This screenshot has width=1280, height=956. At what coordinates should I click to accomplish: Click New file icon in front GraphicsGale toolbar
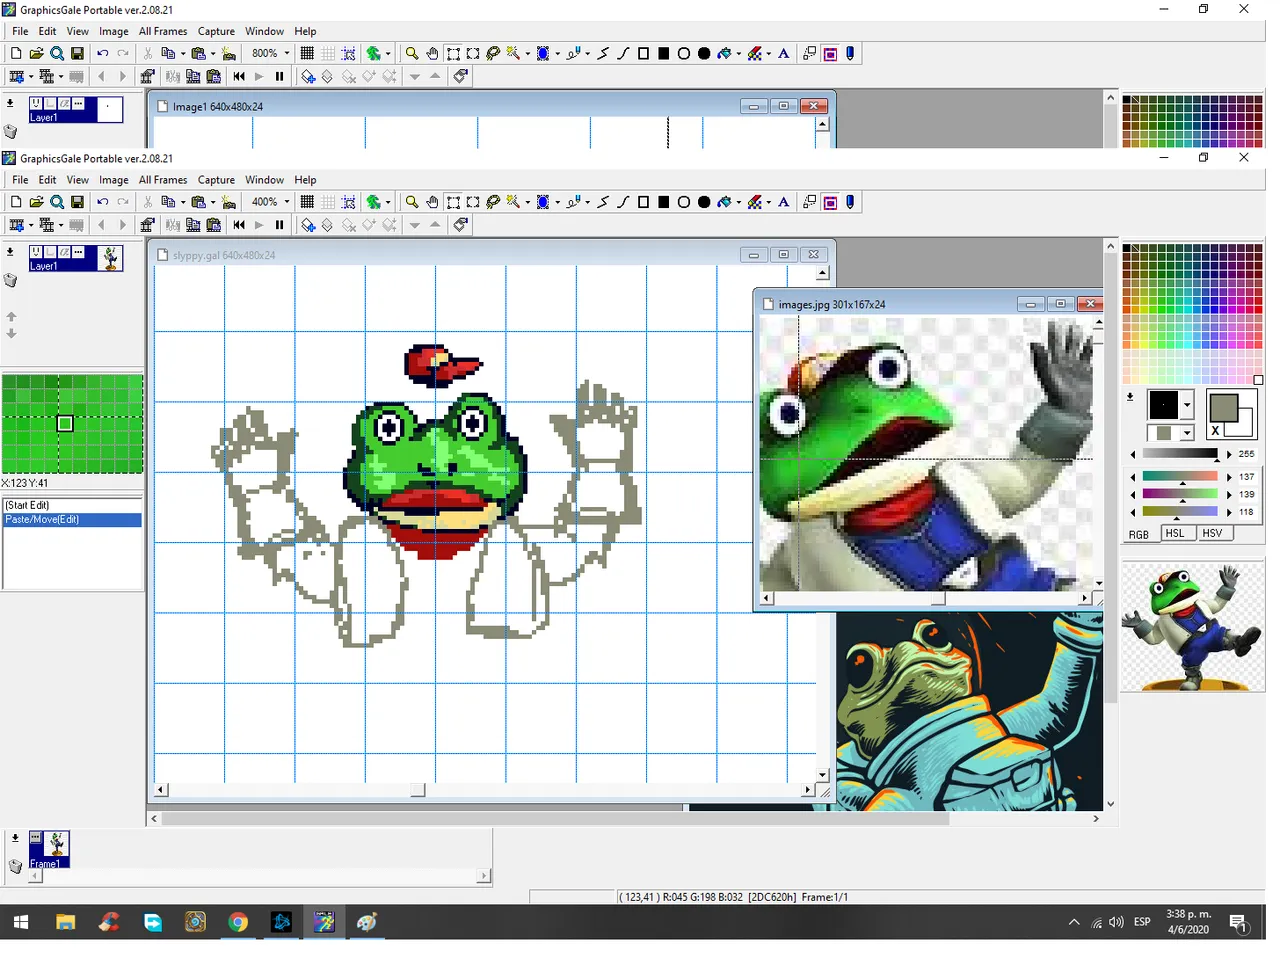pos(16,202)
